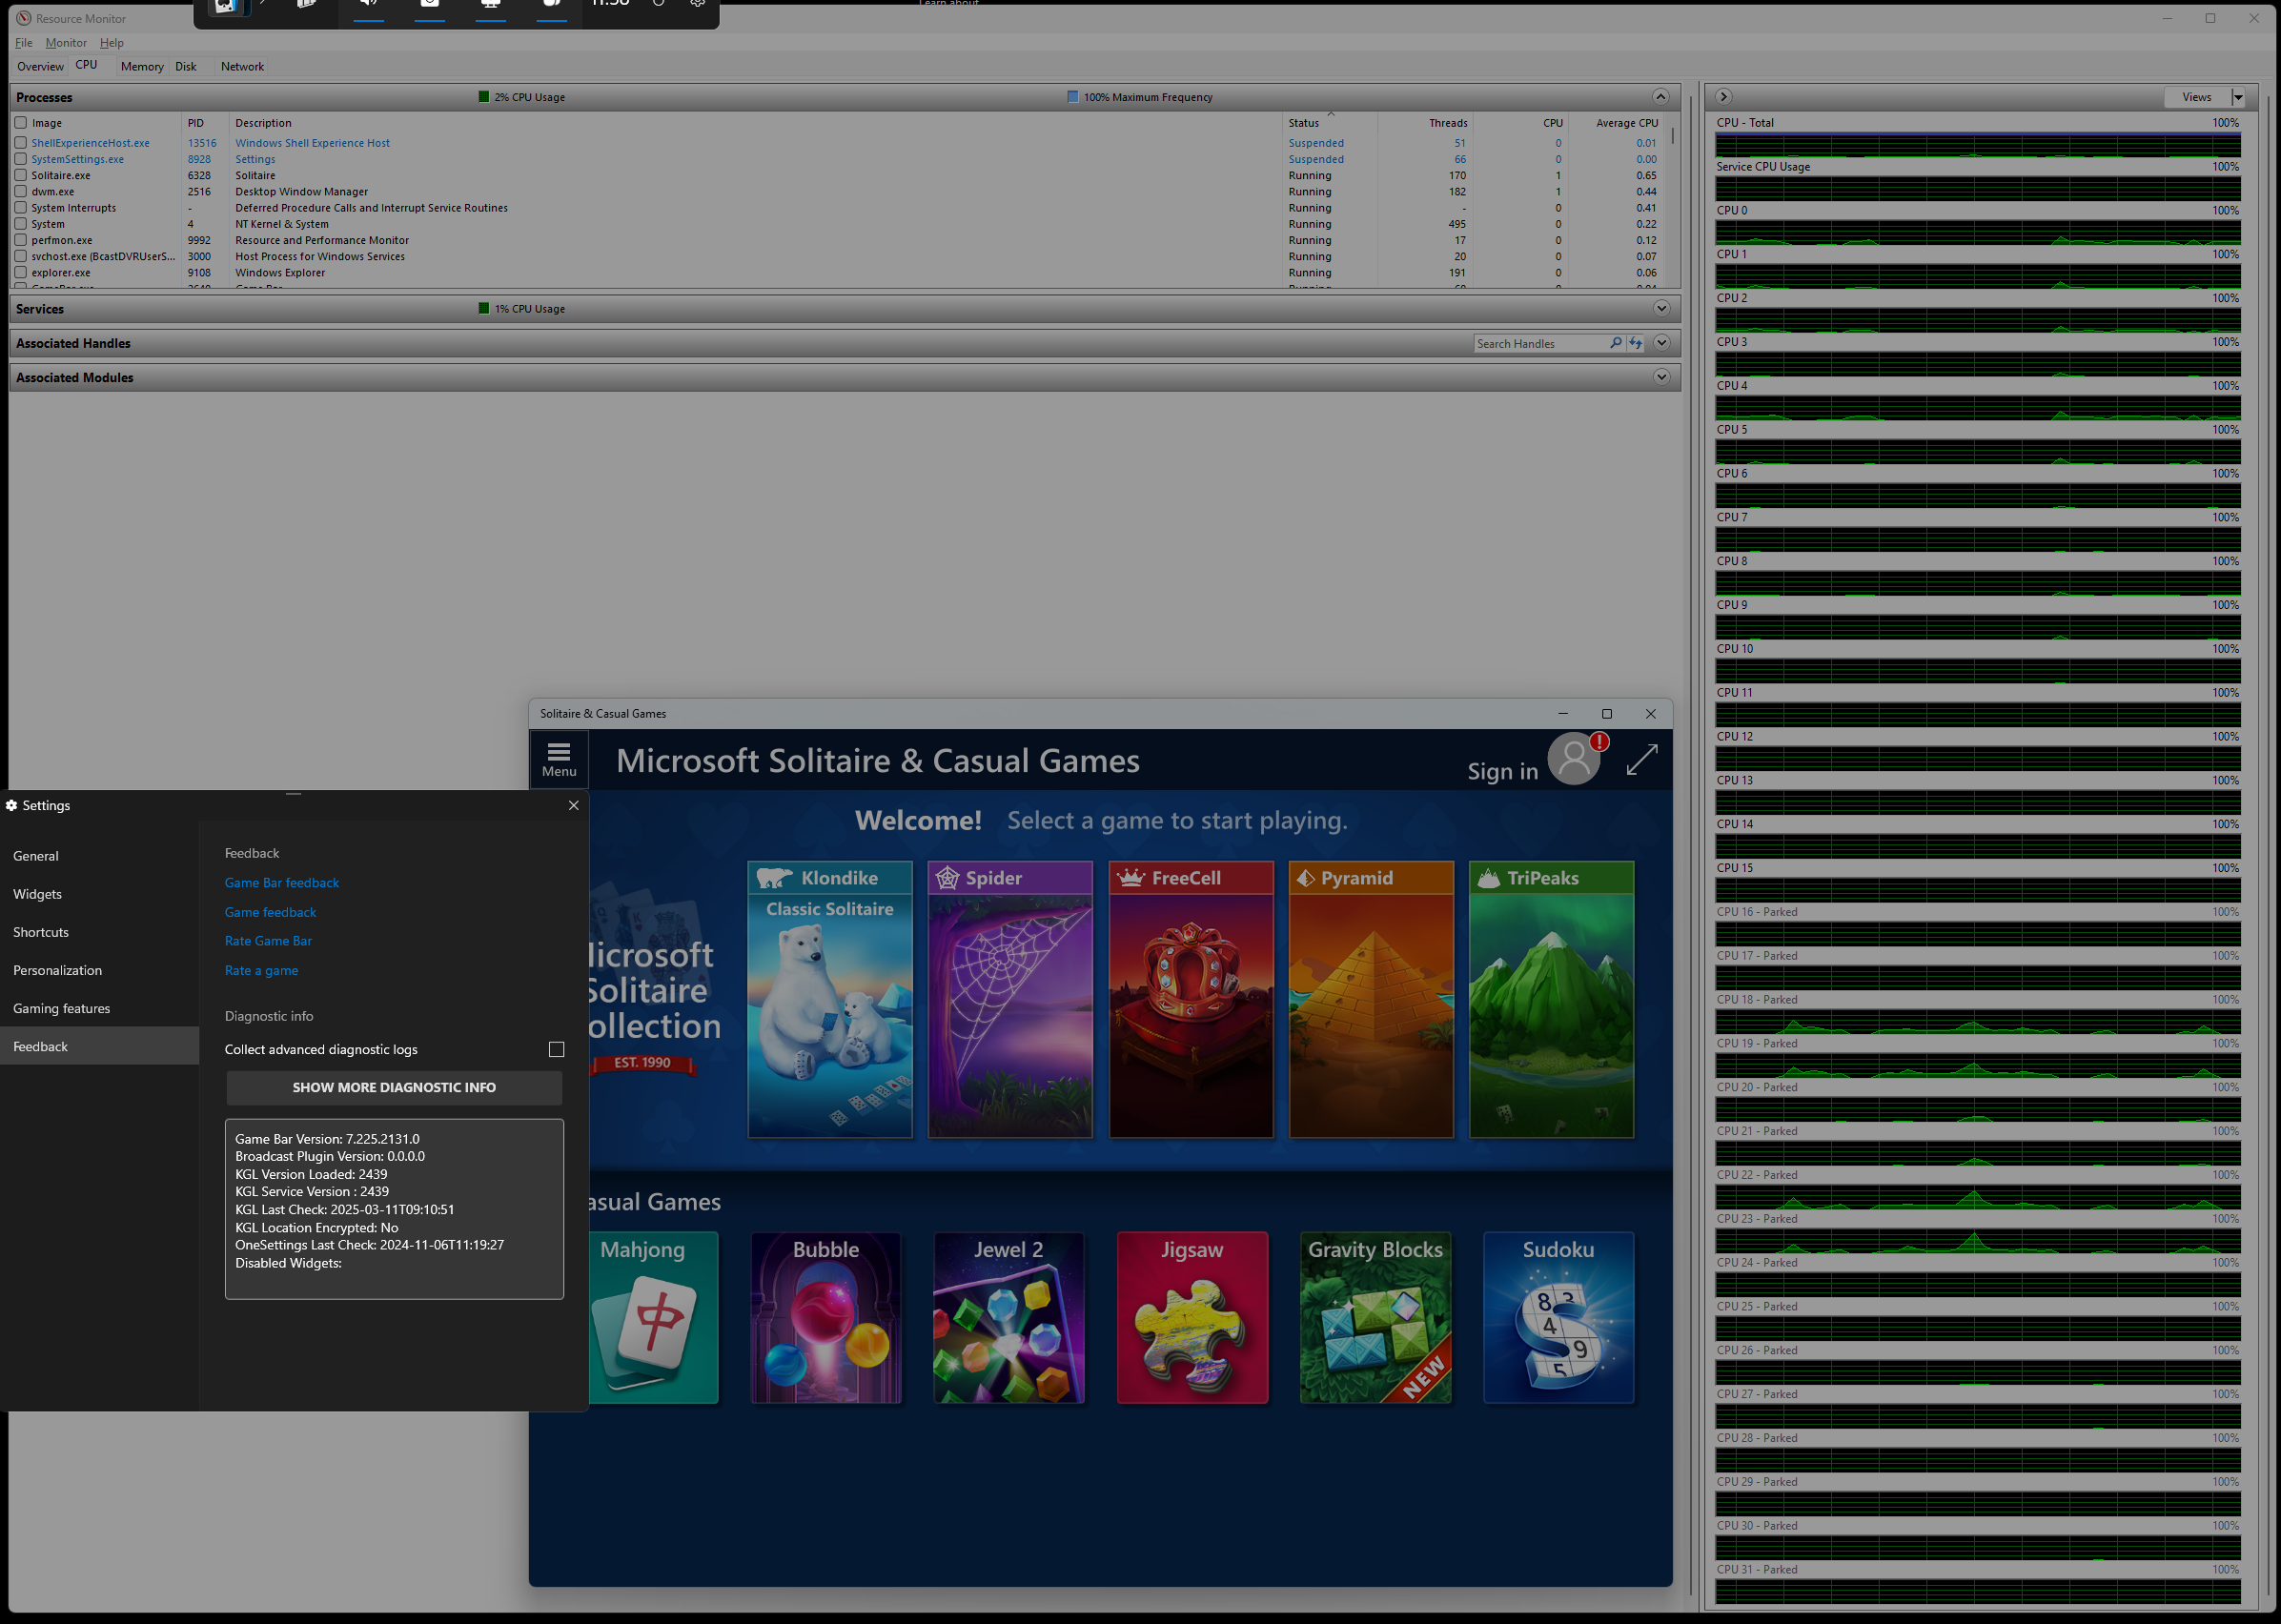
Task: Open Game Bar settings gear icon
Action: (698, 4)
